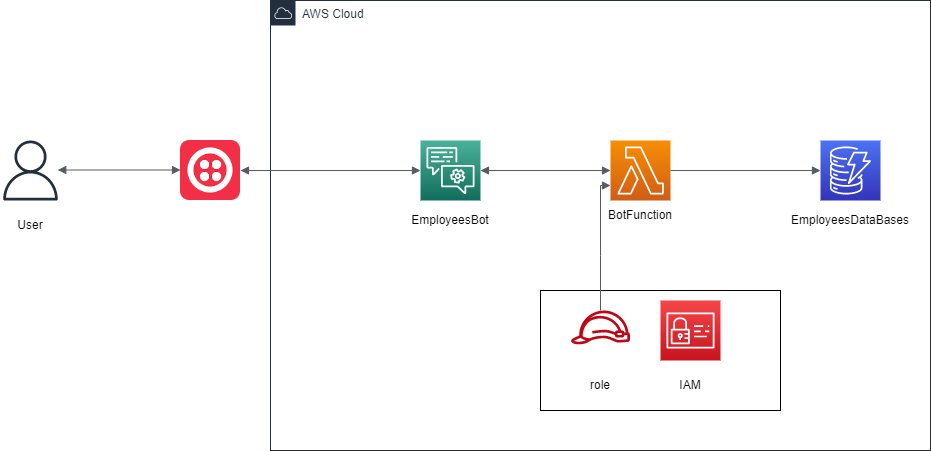Select the orange Lambda BotFunction icon

[640, 170]
